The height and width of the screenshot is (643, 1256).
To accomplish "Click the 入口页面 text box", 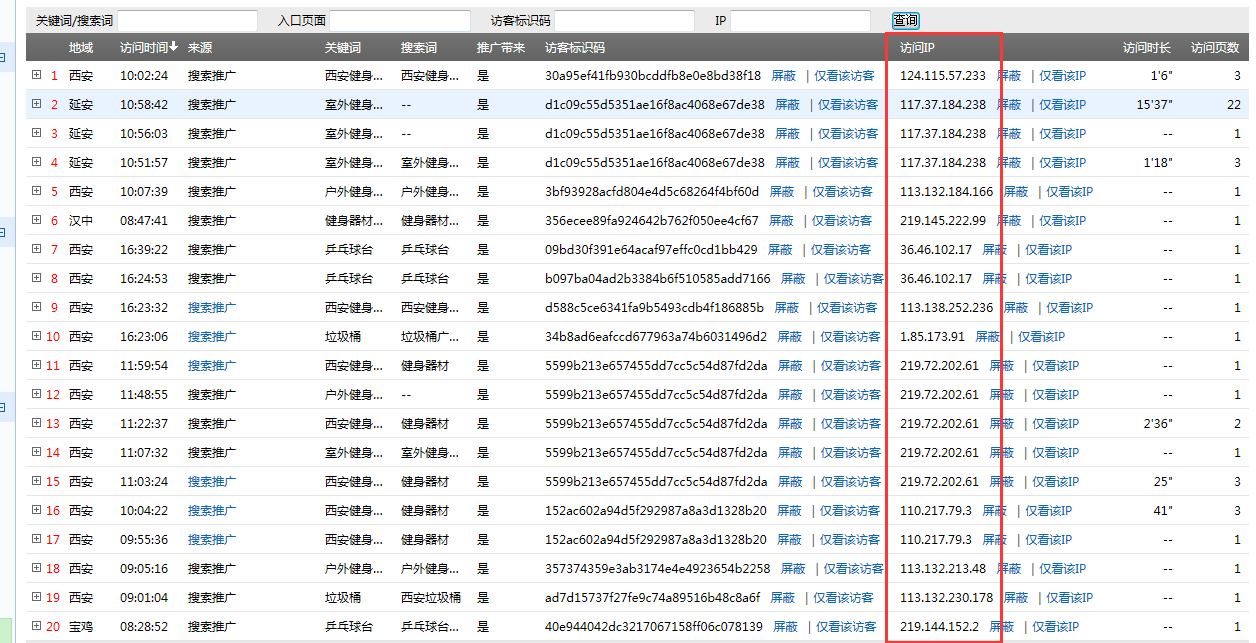I will pos(399,20).
